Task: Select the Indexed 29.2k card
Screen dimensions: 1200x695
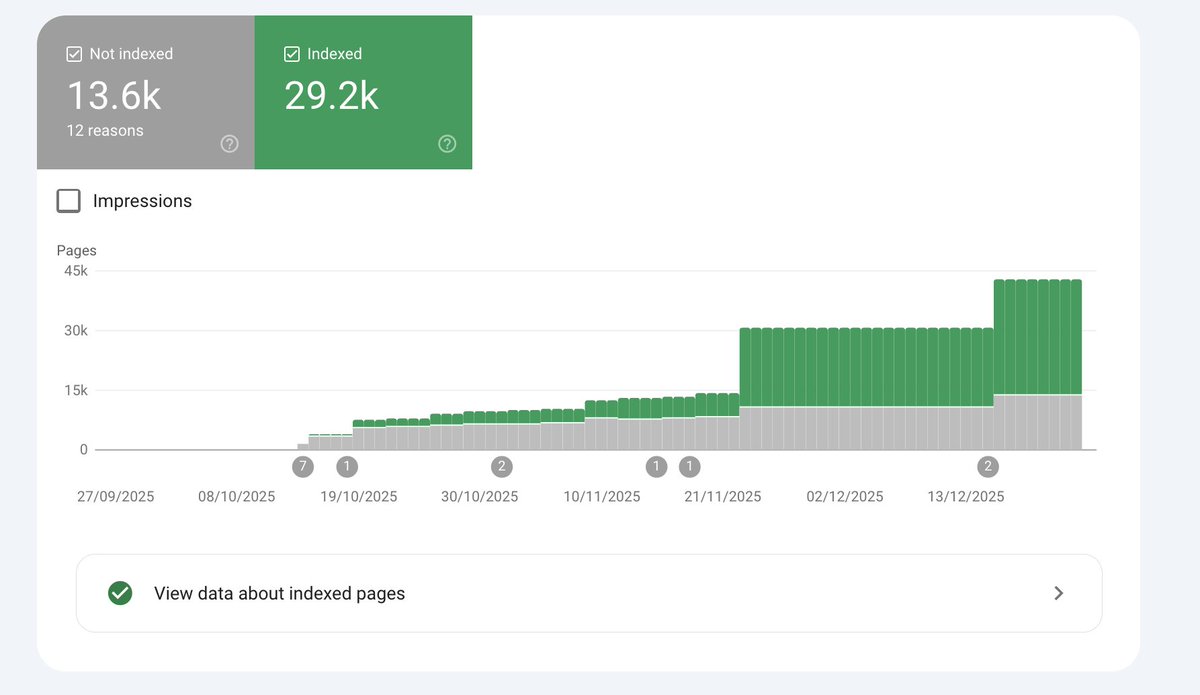Action: point(363,92)
